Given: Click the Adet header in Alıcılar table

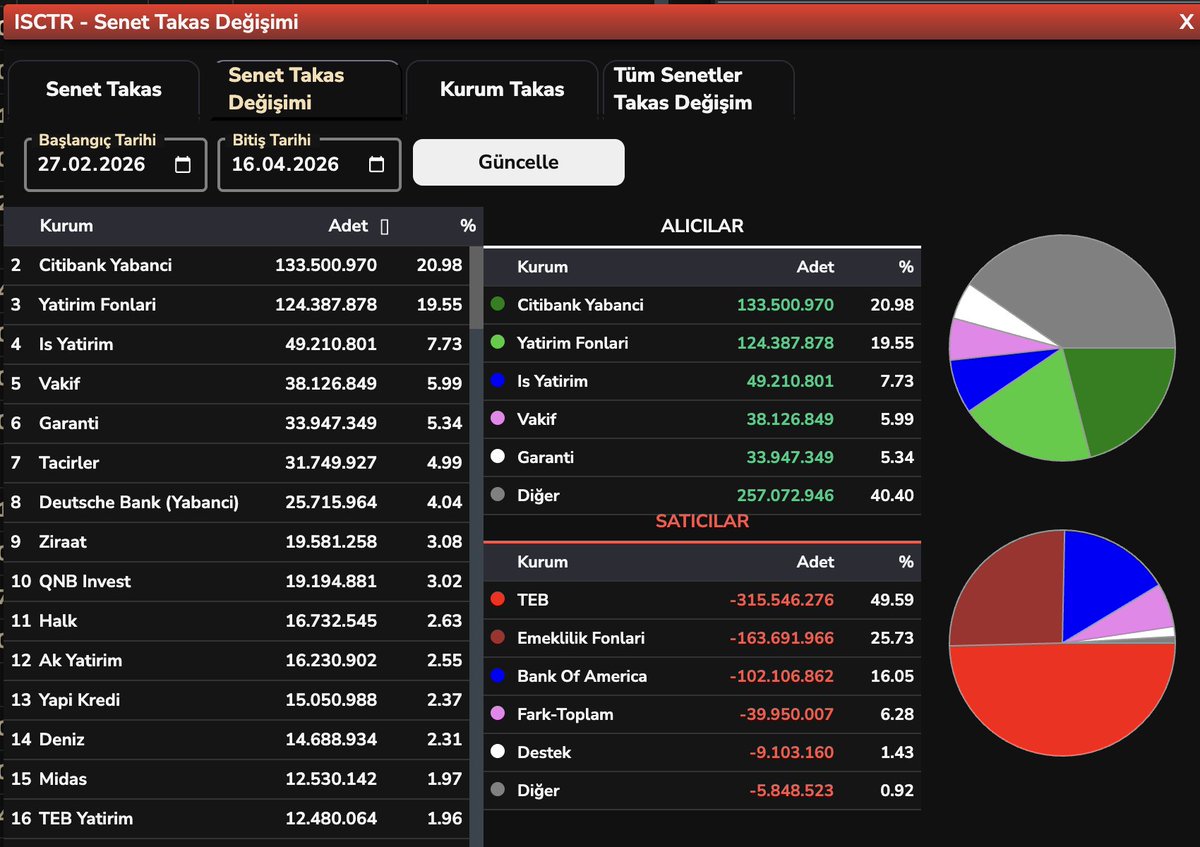Looking at the screenshot, I should (x=815, y=267).
